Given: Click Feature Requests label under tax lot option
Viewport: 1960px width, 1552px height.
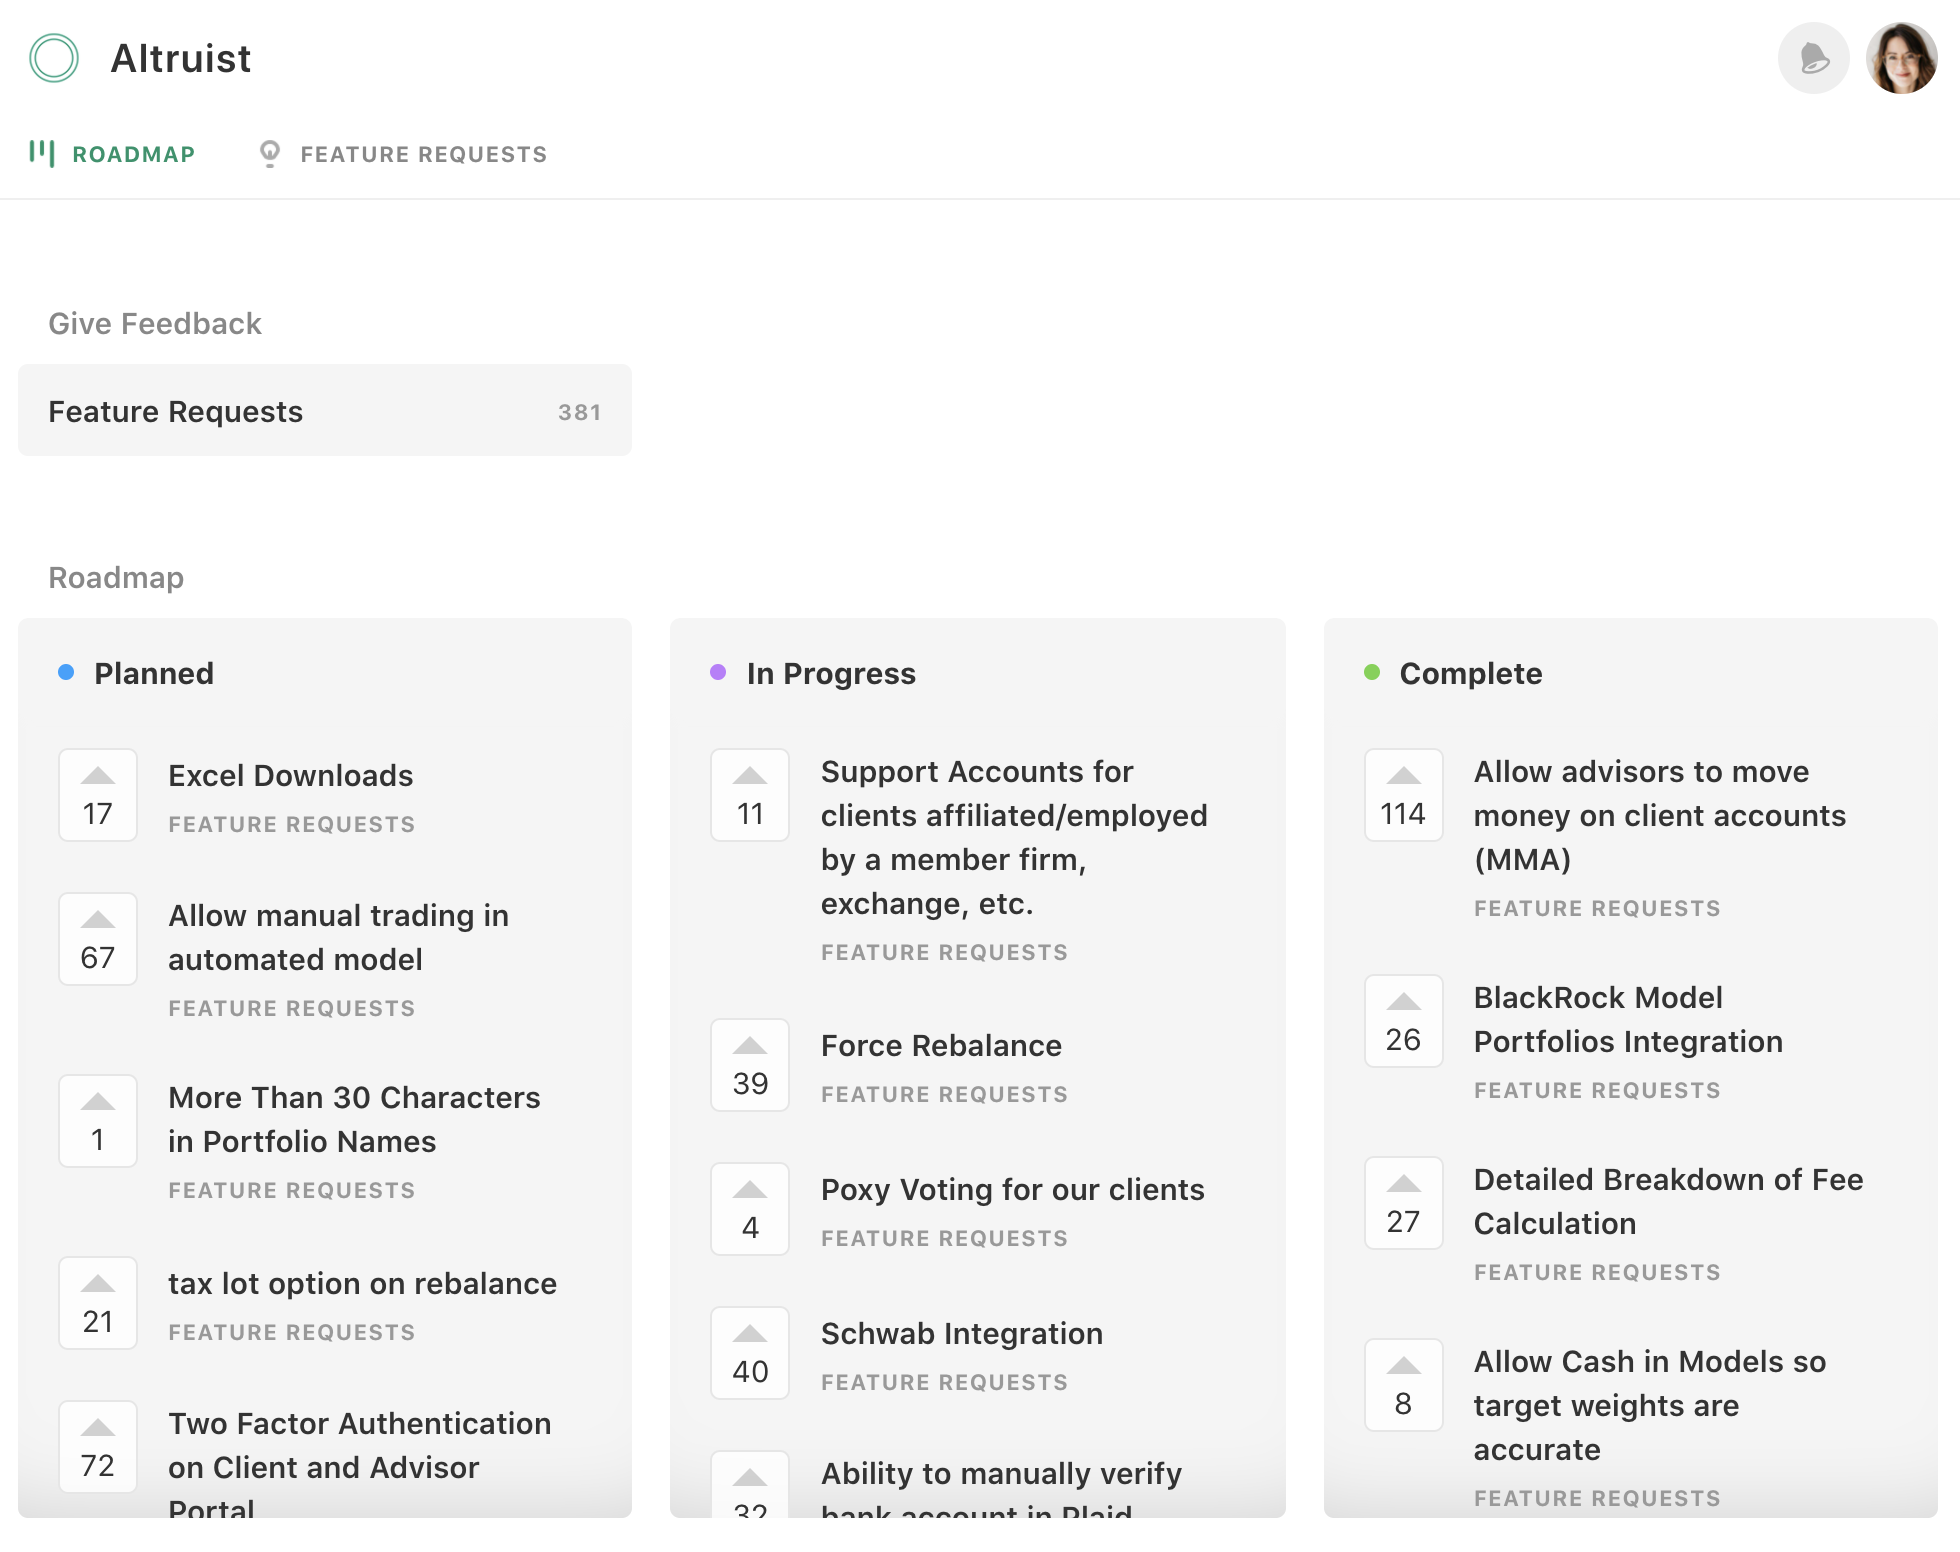Looking at the screenshot, I should click(292, 1333).
